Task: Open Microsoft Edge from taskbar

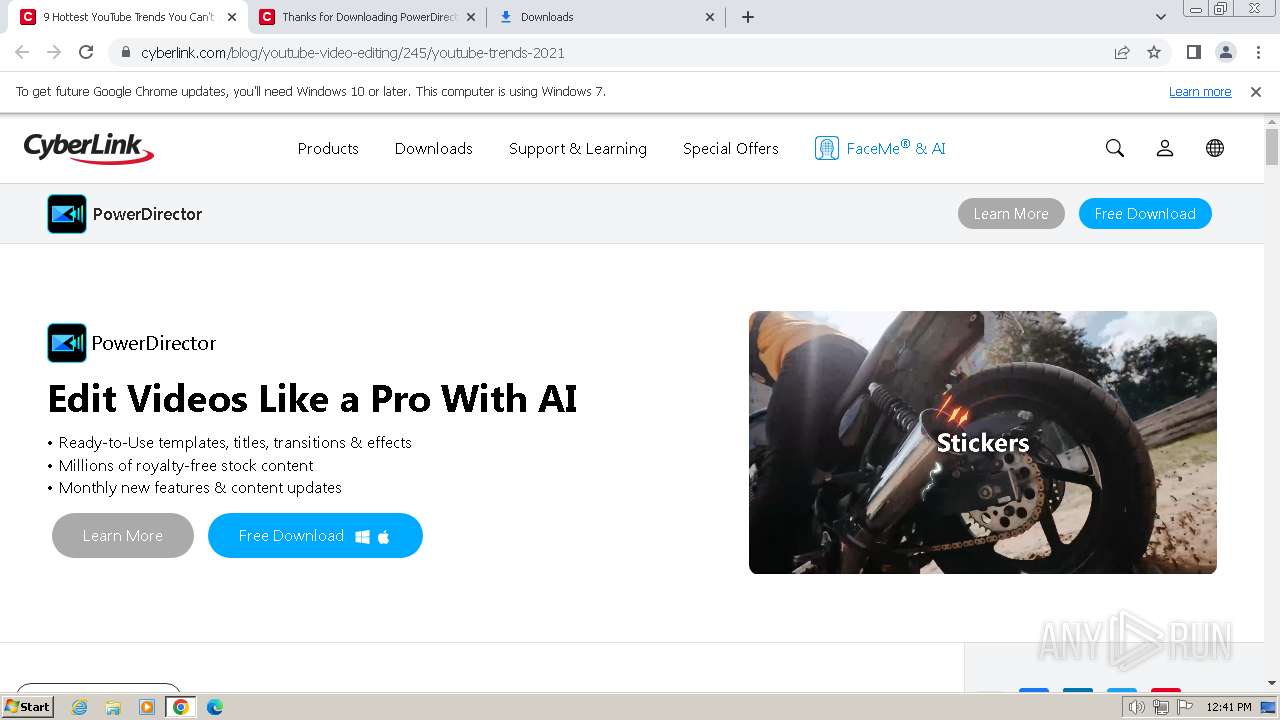Action: click(215, 707)
